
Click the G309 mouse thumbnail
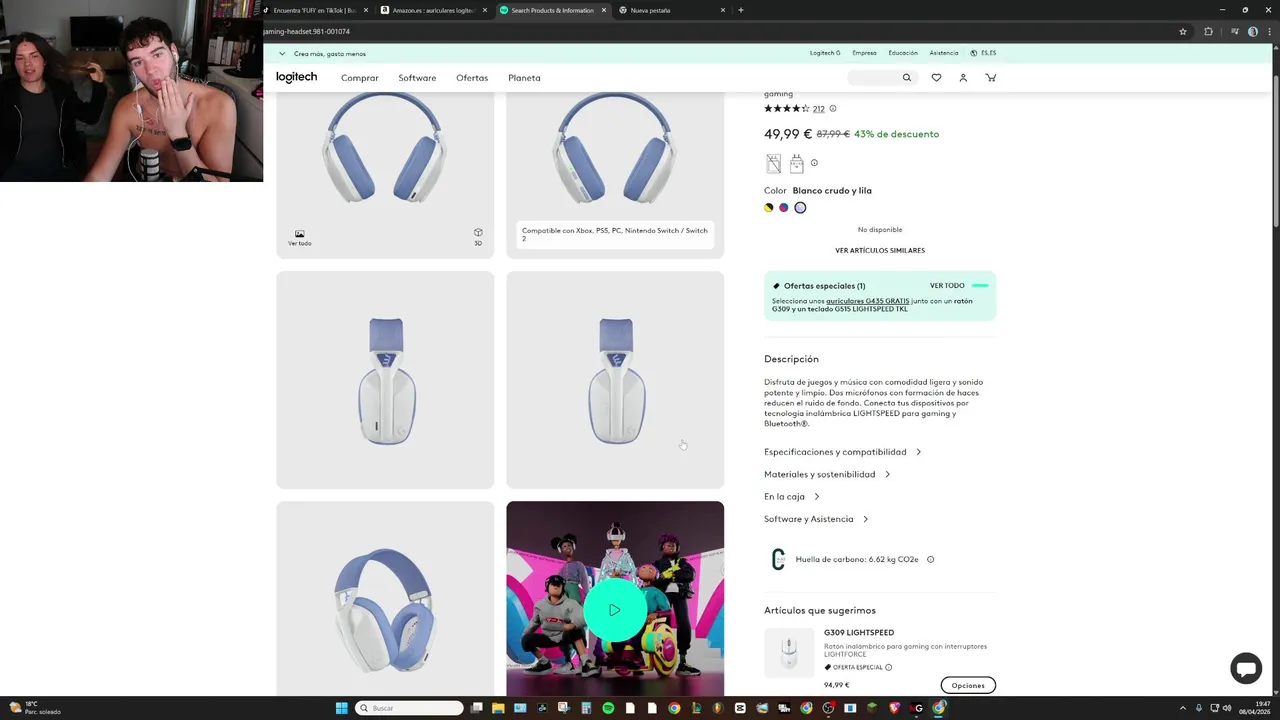(789, 653)
